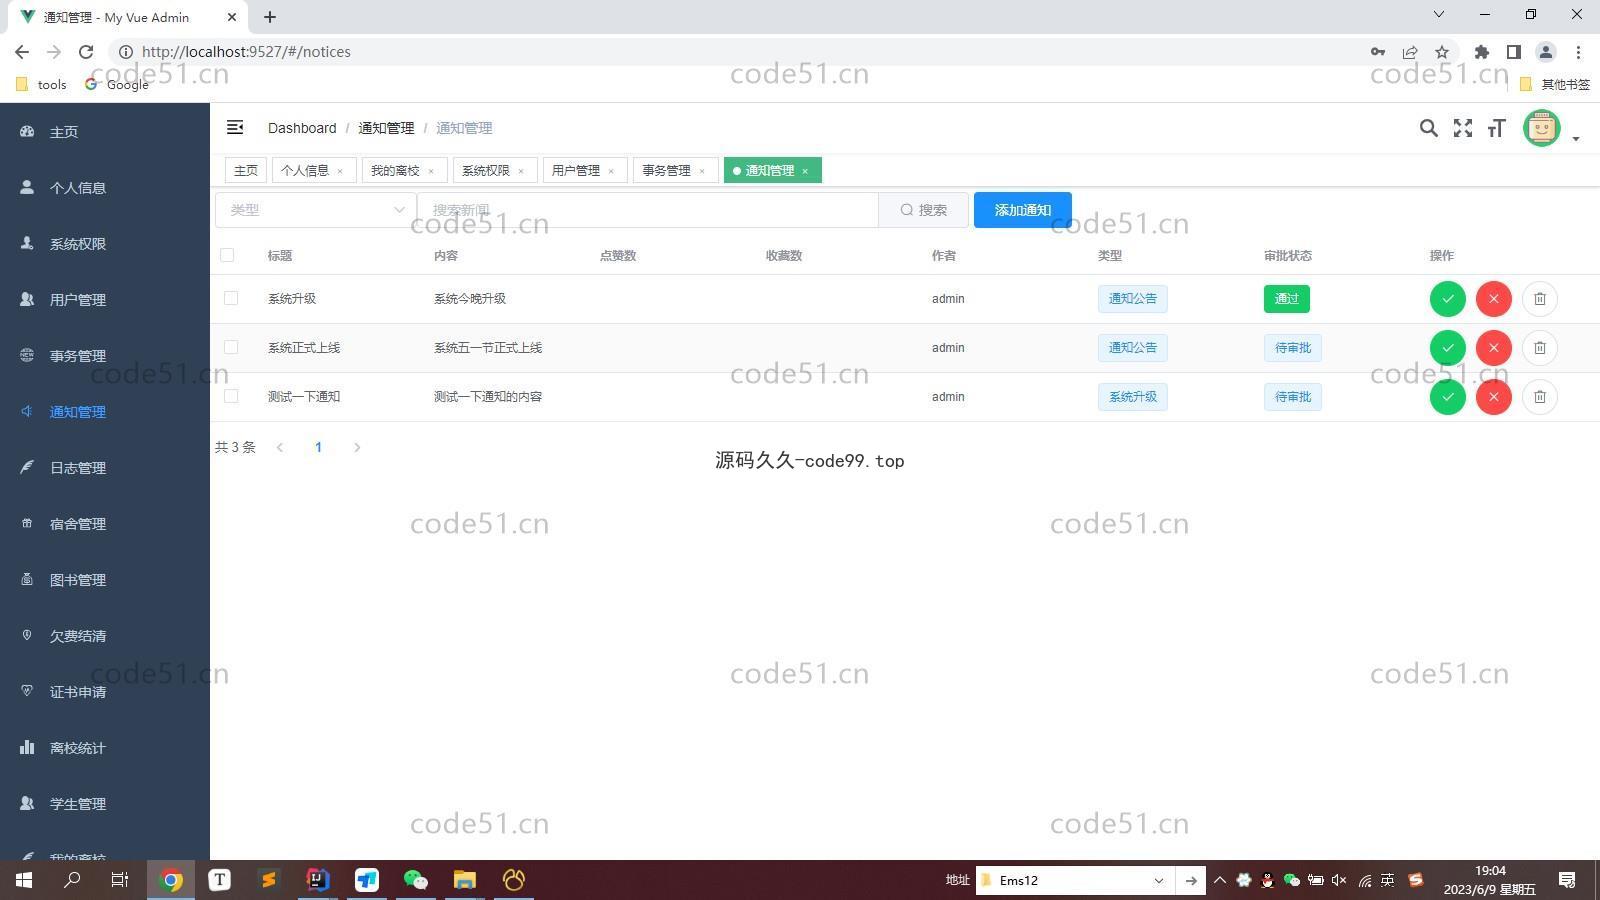1600x900 pixels.
Task: Show hidden system tray icons
Action: coord(1220,881)
